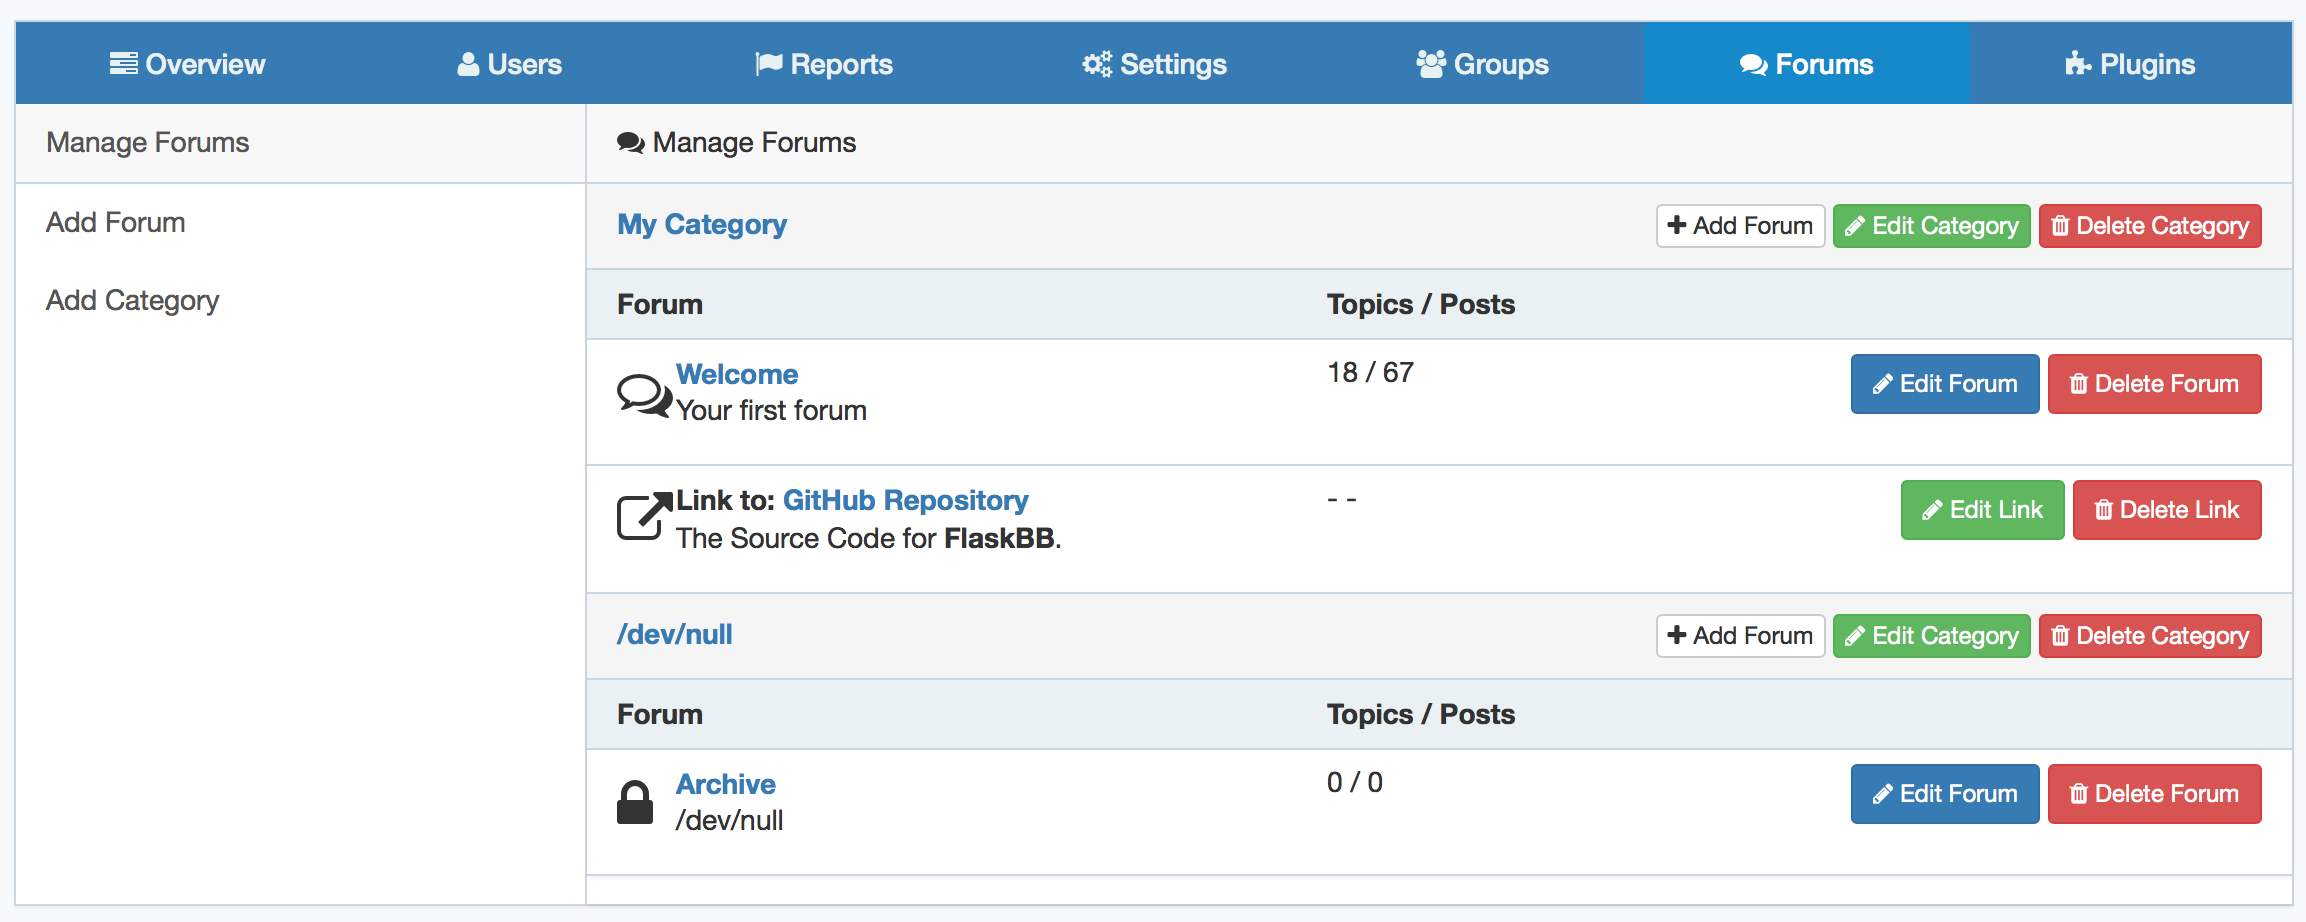
Task: Delete the /dev/null category
Action: coord(2150,636)
